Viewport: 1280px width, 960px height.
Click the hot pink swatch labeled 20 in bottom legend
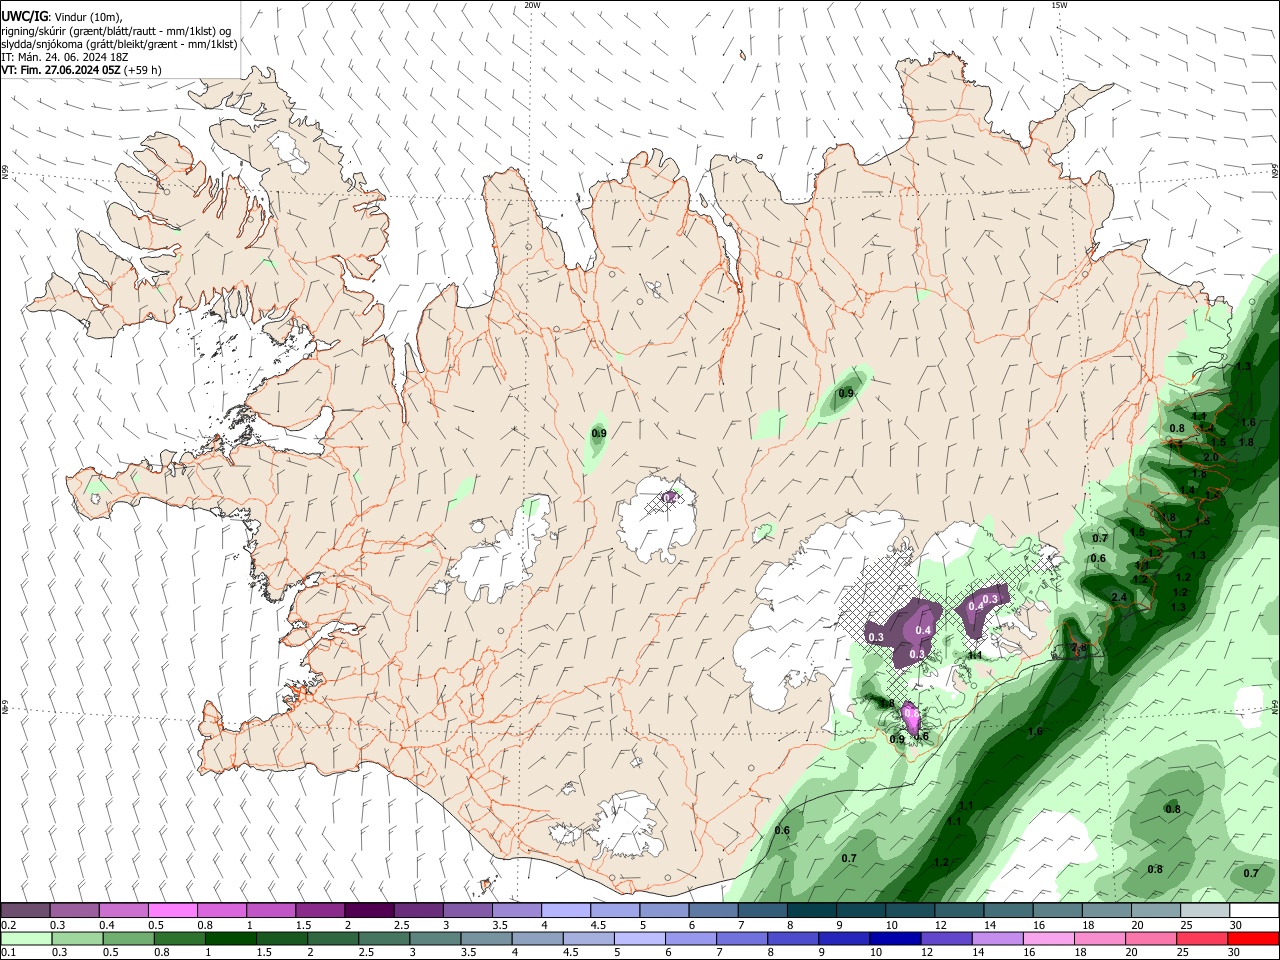click(1151, 938)
